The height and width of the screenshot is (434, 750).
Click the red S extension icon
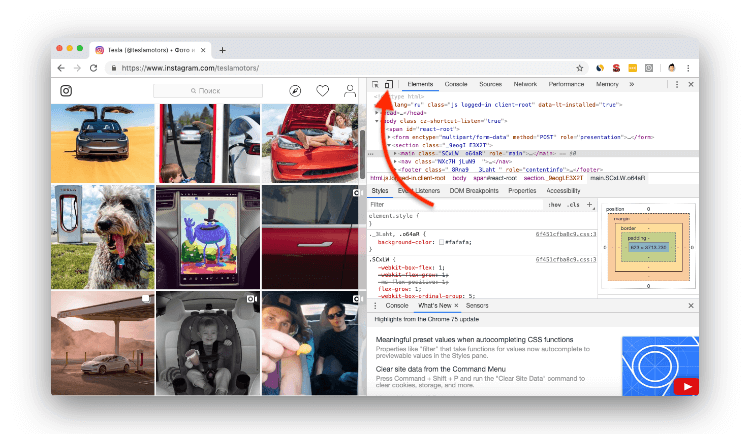coord(616,68)
